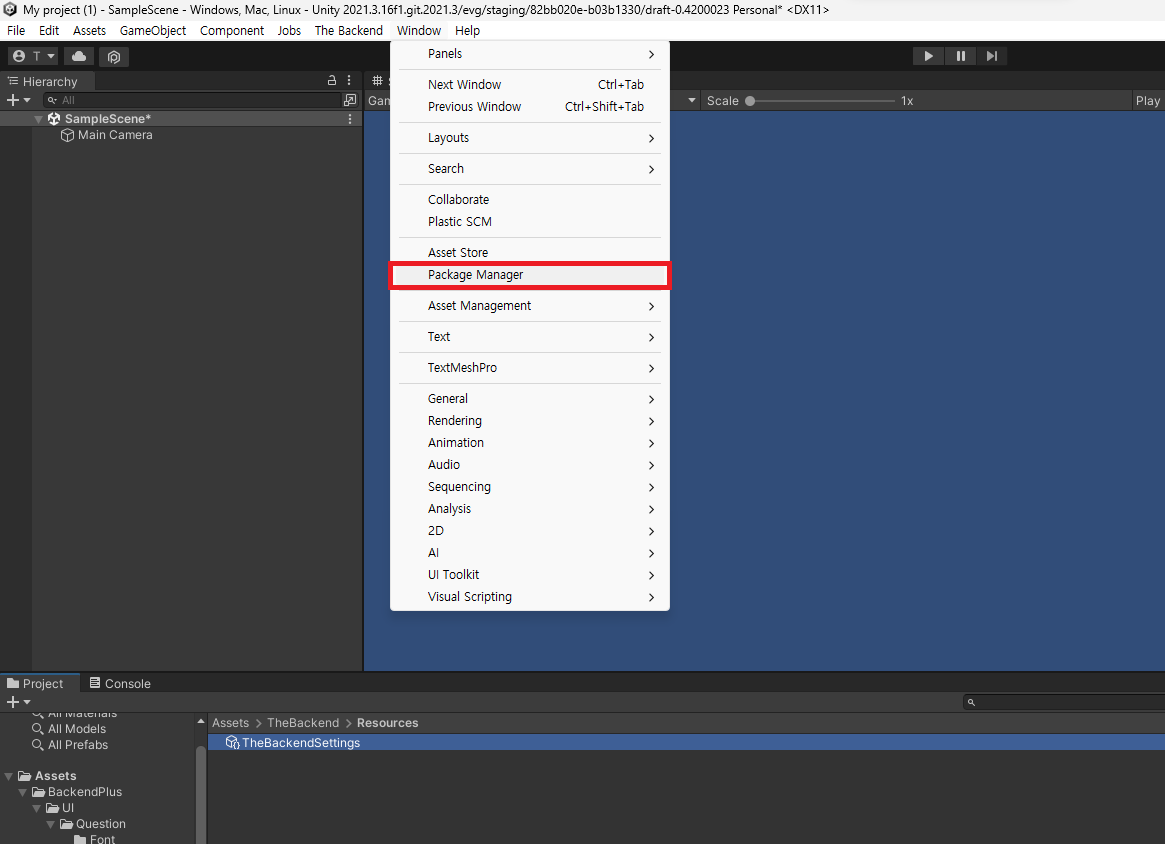Open aspect ratio dropdown arrow left of Scale
This screenshot has height=844, width=1165.
pyautogui.click(x=692, y=100)
